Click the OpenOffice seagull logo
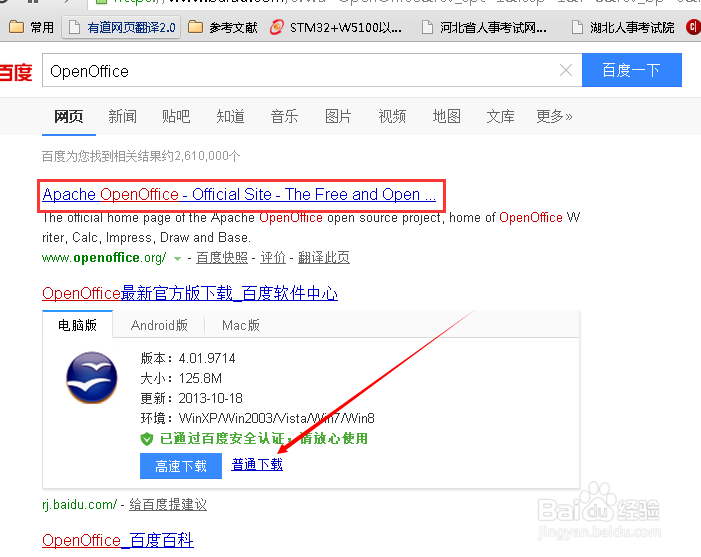Screen dimensions: 701x557 [x=92, y=378]
